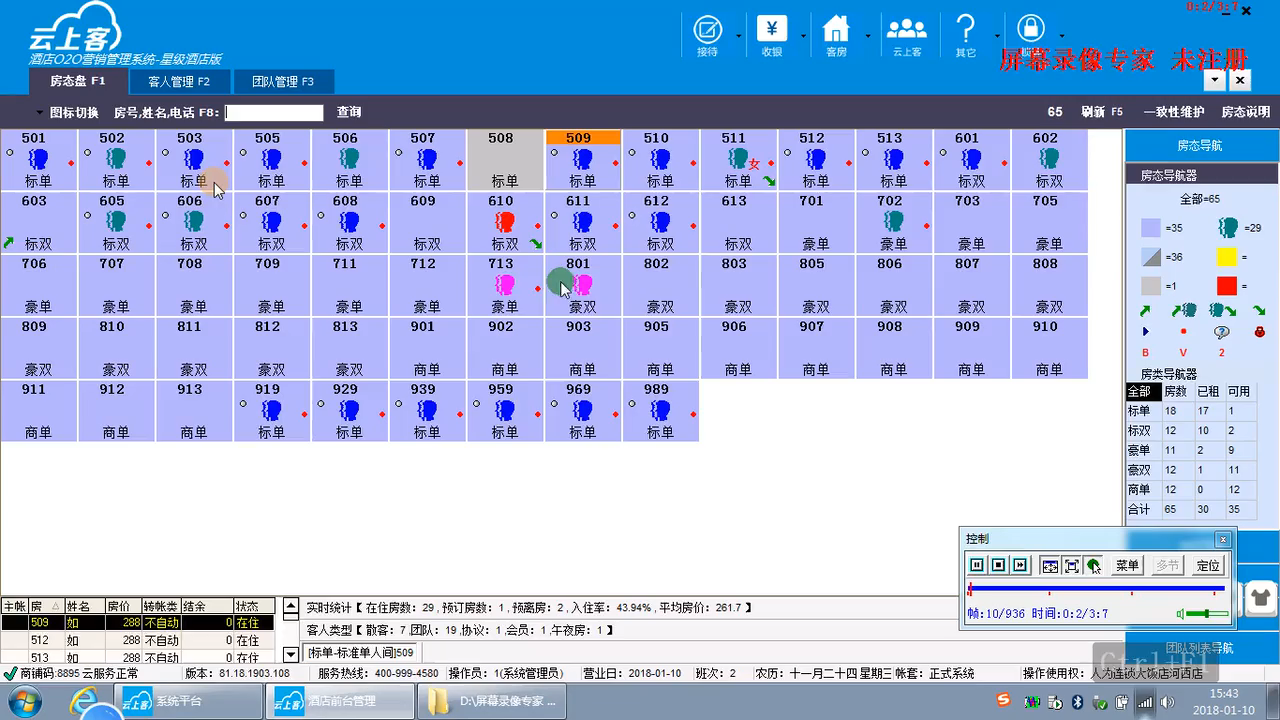Select room 989 guest icon
This screenshot has height=720, width=1280.
coord(660,410)
